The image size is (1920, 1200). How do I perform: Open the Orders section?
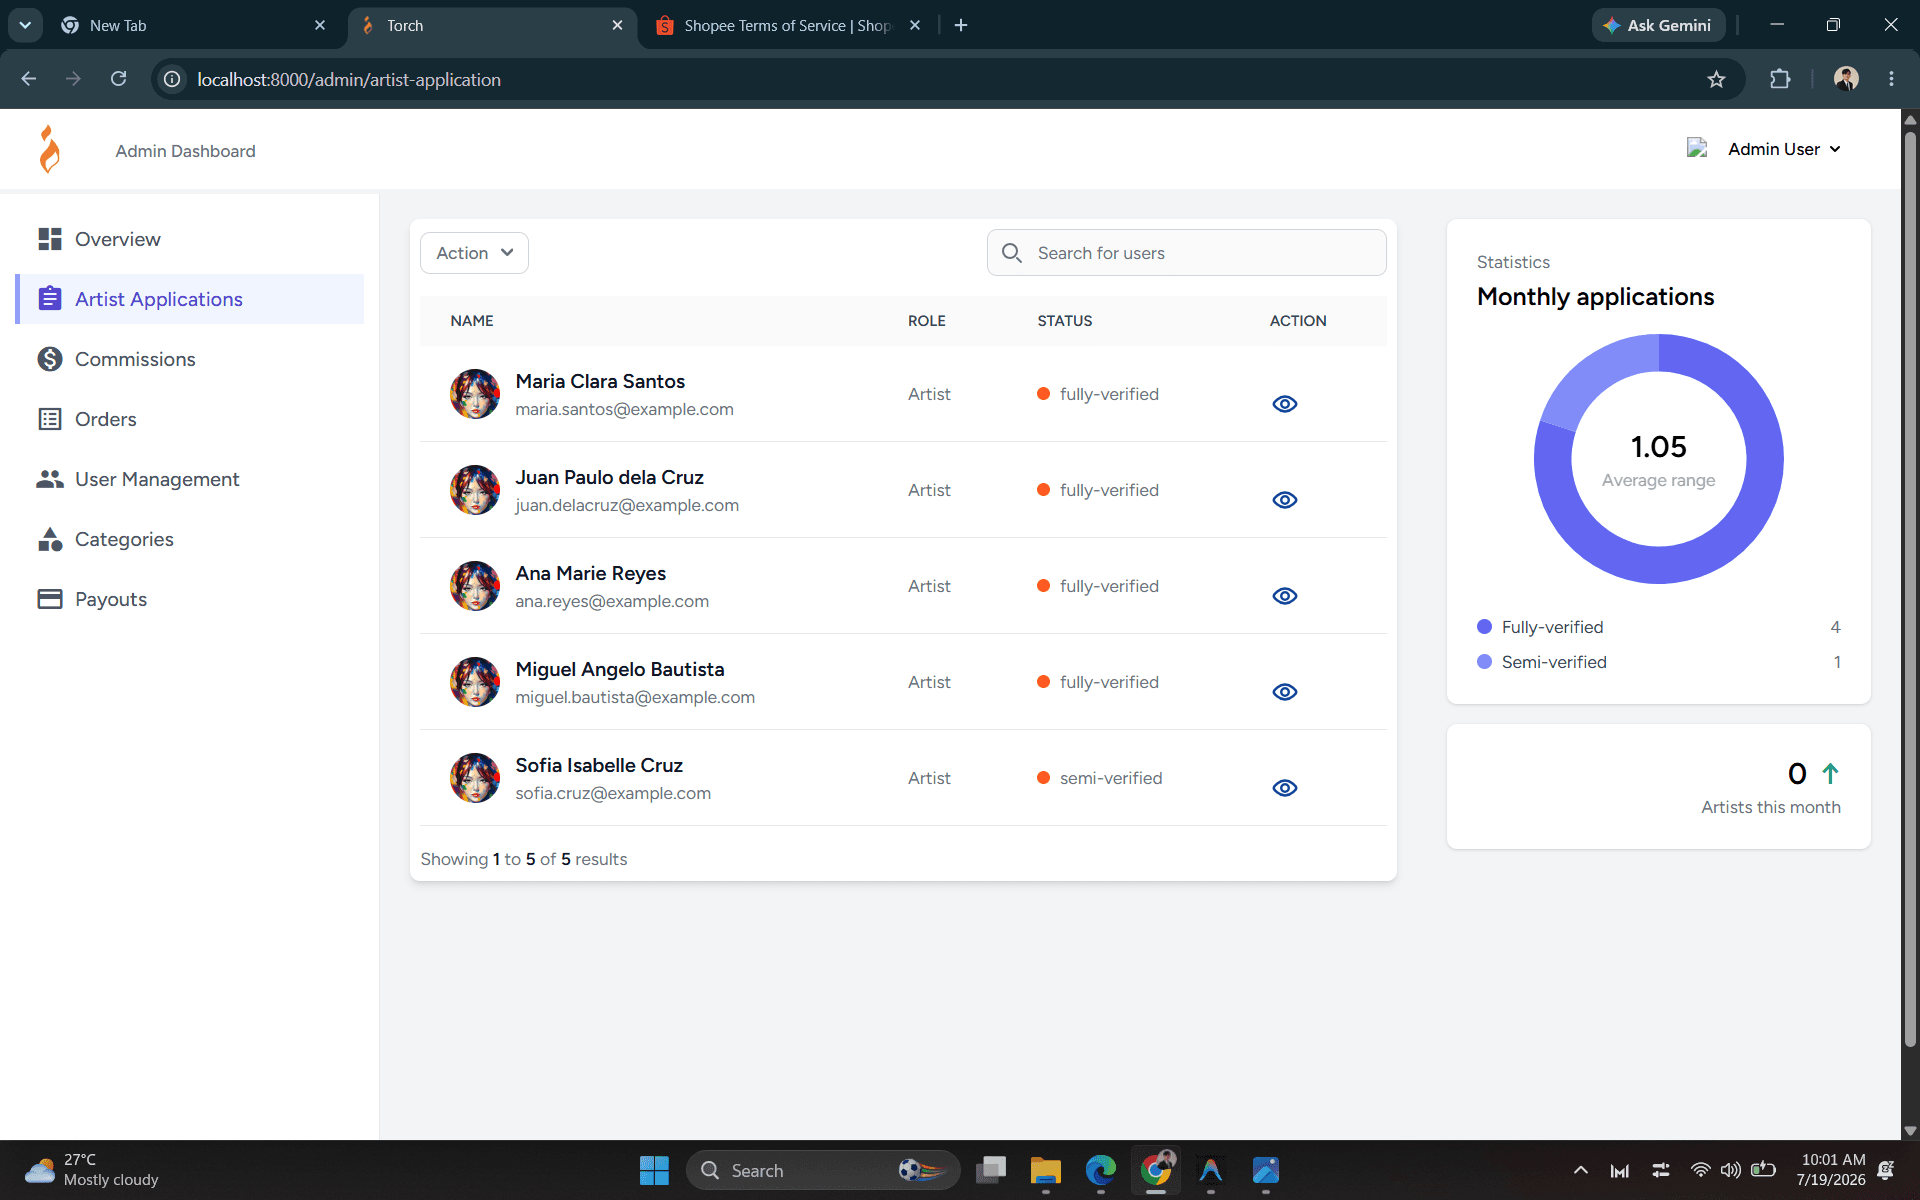coord(190,419)
